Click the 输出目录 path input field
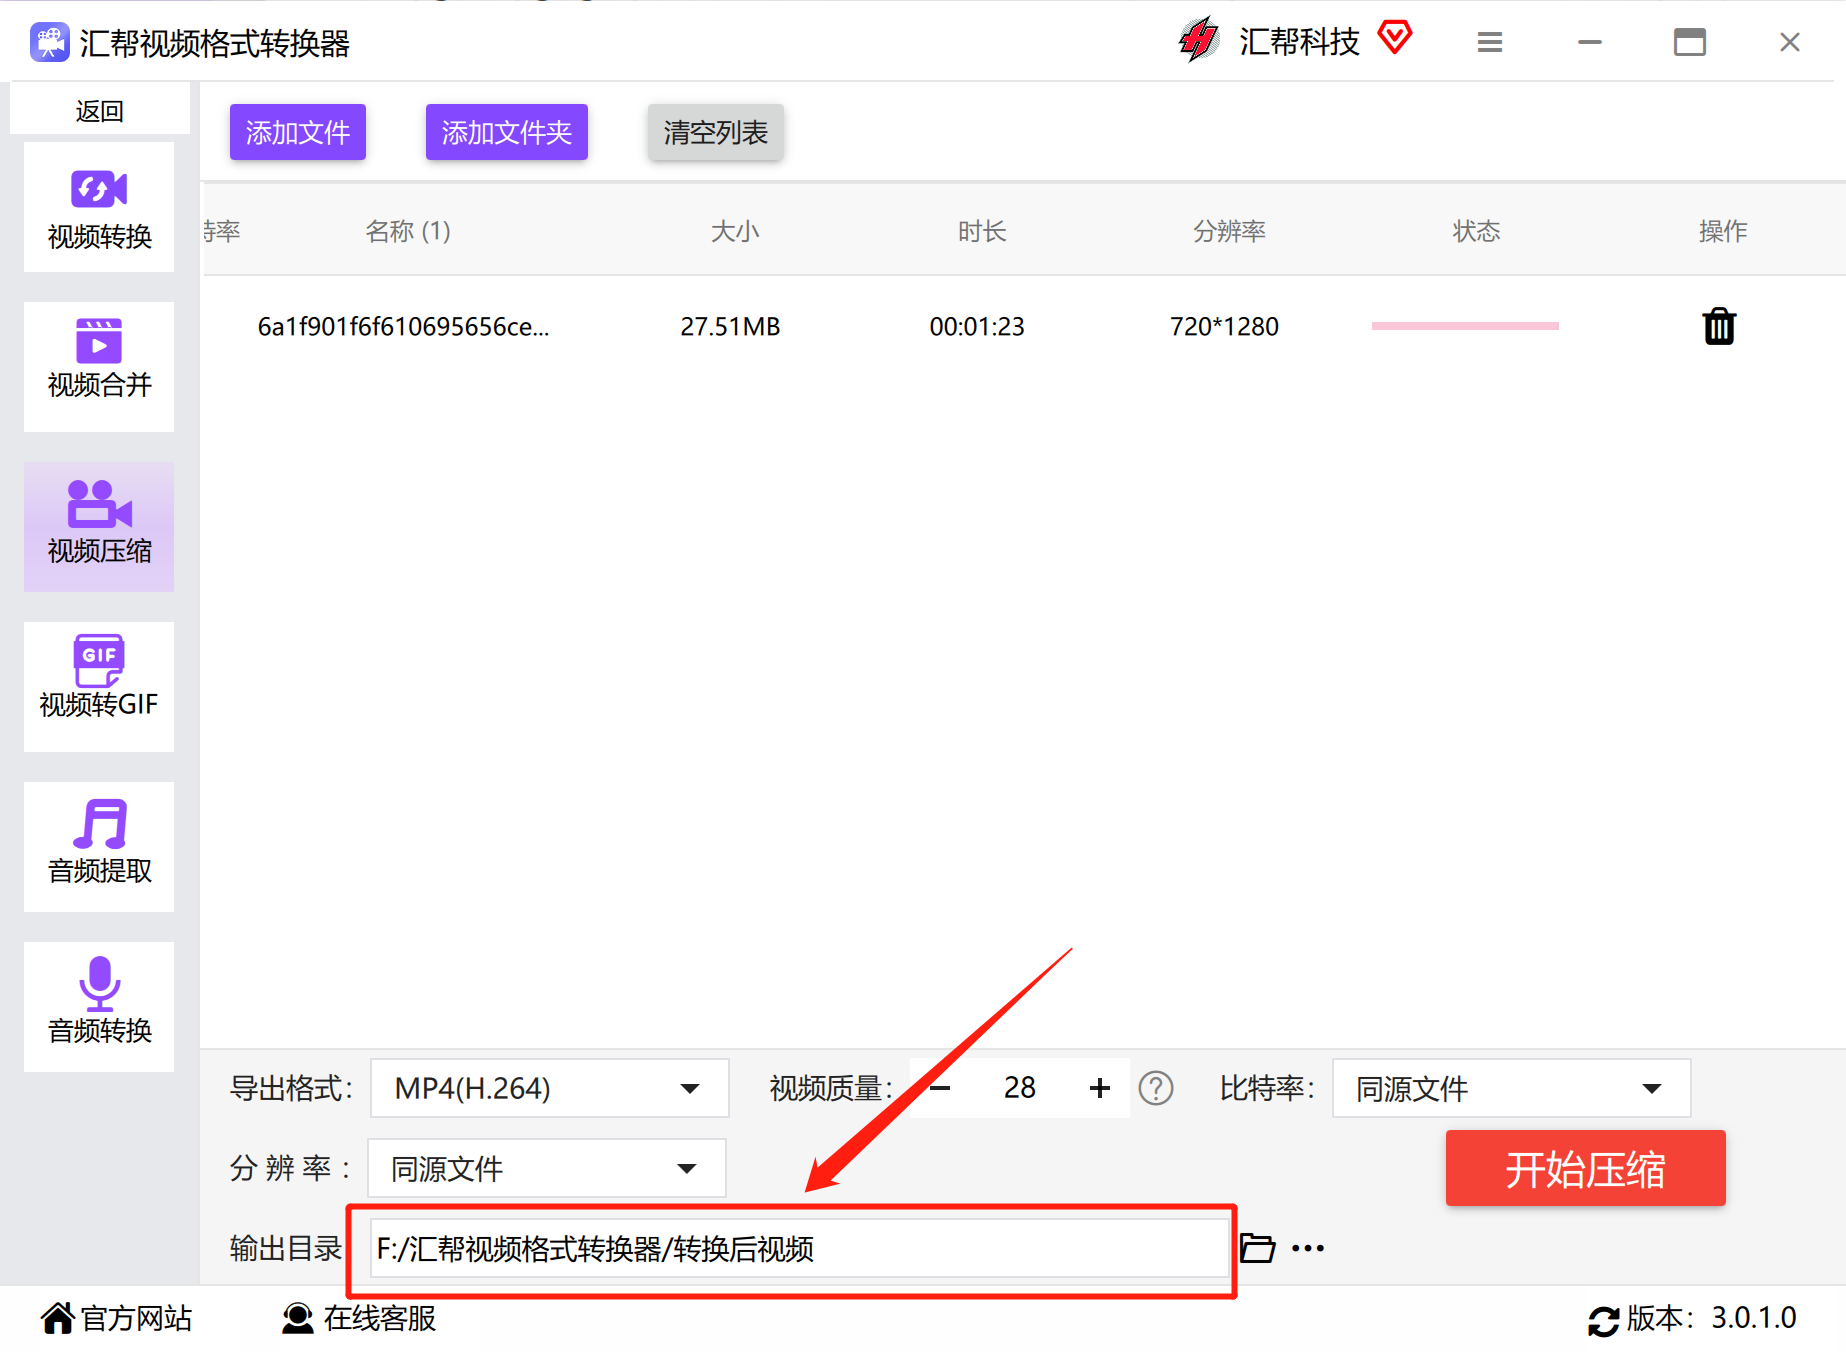 coord(800,1248)
